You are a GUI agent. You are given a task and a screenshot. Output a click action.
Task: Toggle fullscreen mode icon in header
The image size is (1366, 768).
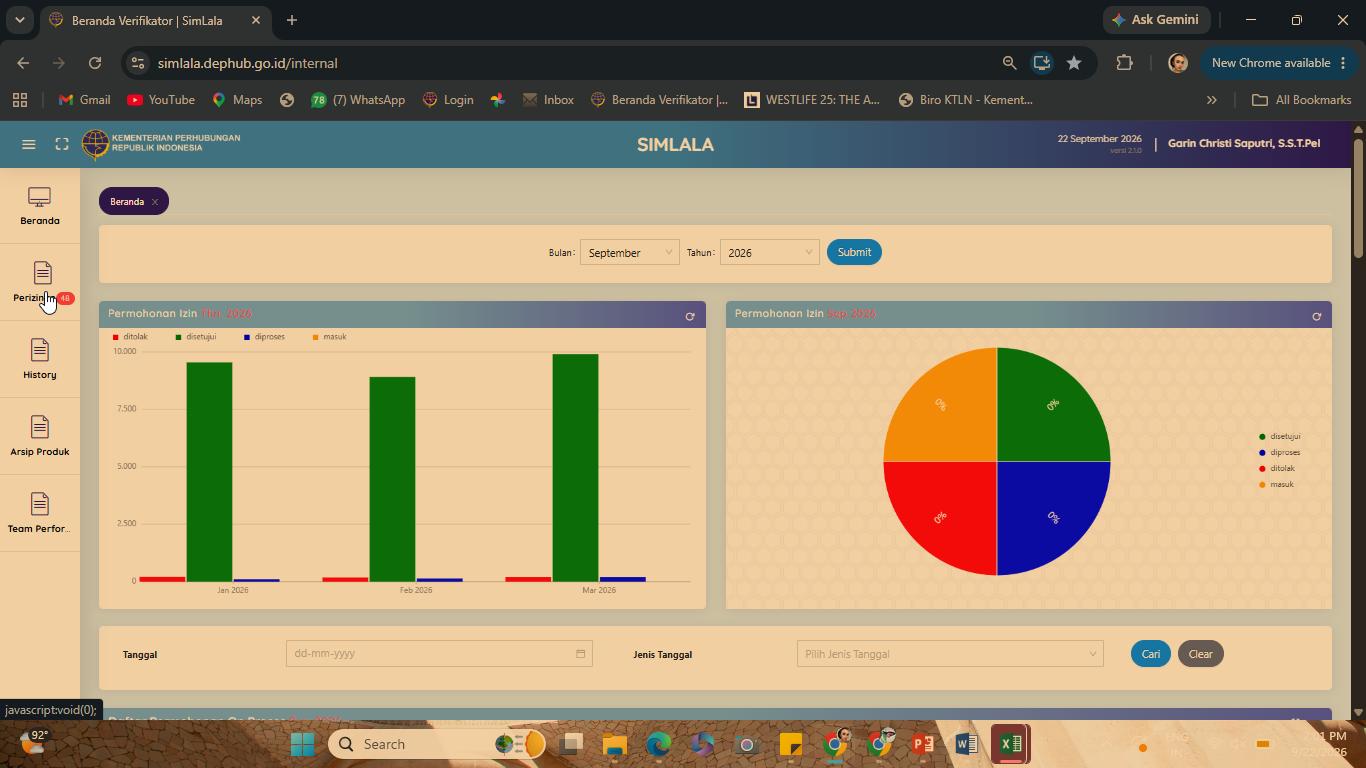pos(62,144)
